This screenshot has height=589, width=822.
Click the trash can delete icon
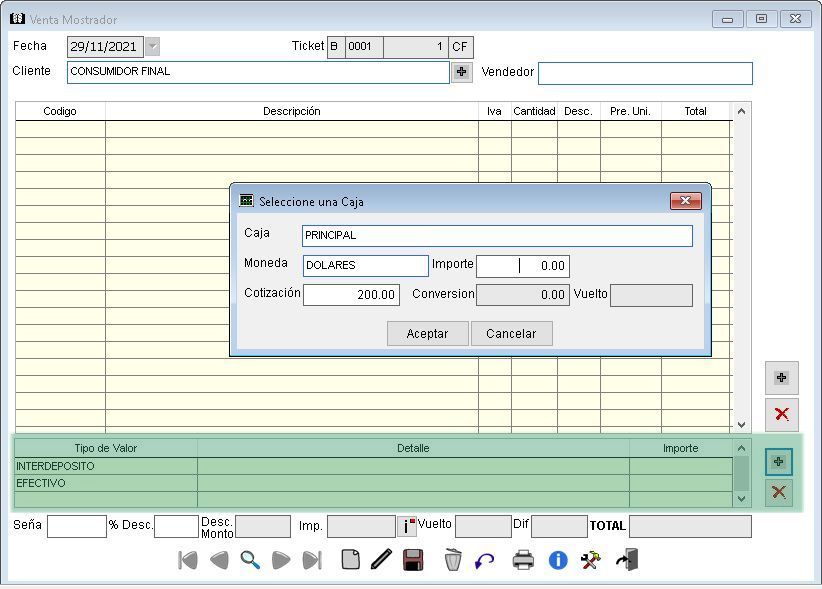(453, 560)
